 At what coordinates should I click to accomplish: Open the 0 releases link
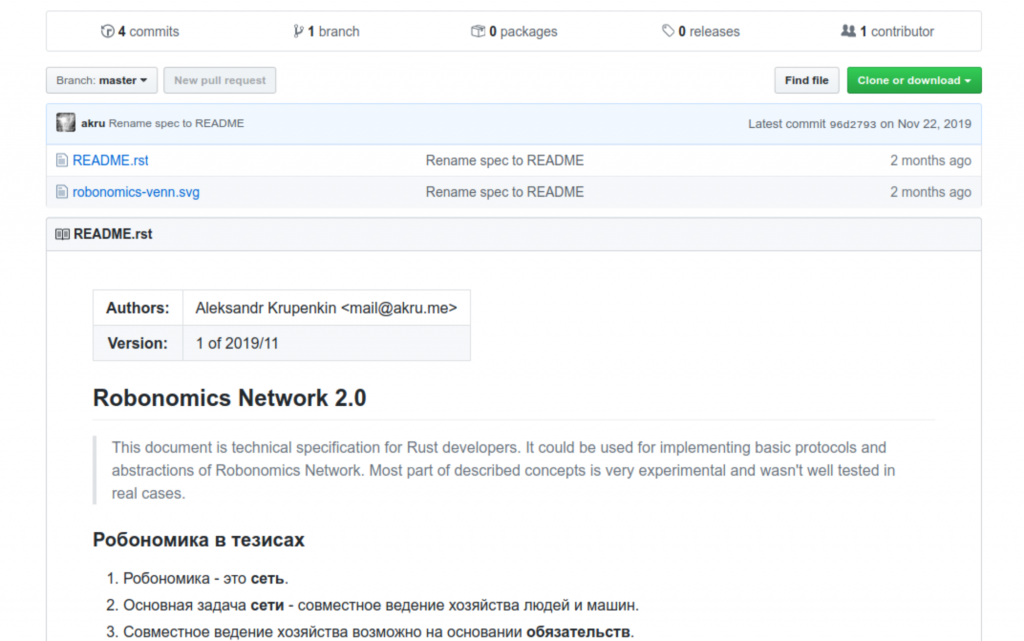point(700,31)
